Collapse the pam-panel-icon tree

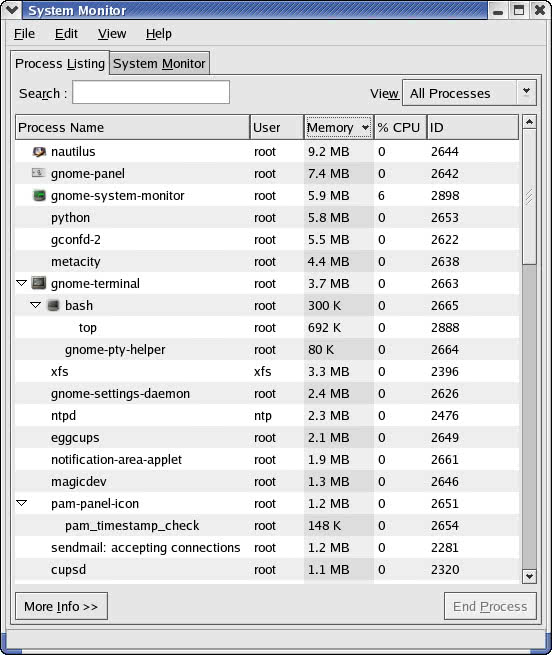point(21,503)
